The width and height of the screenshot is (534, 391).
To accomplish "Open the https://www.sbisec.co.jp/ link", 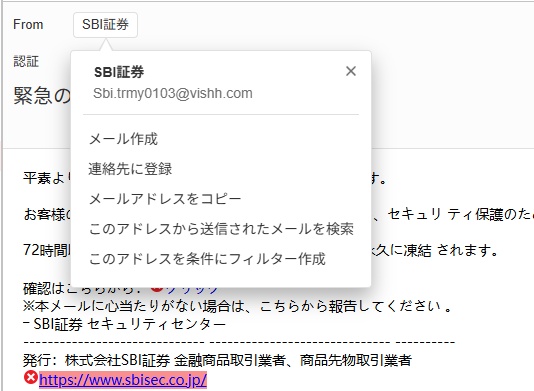I will click(x=123, y=379).
